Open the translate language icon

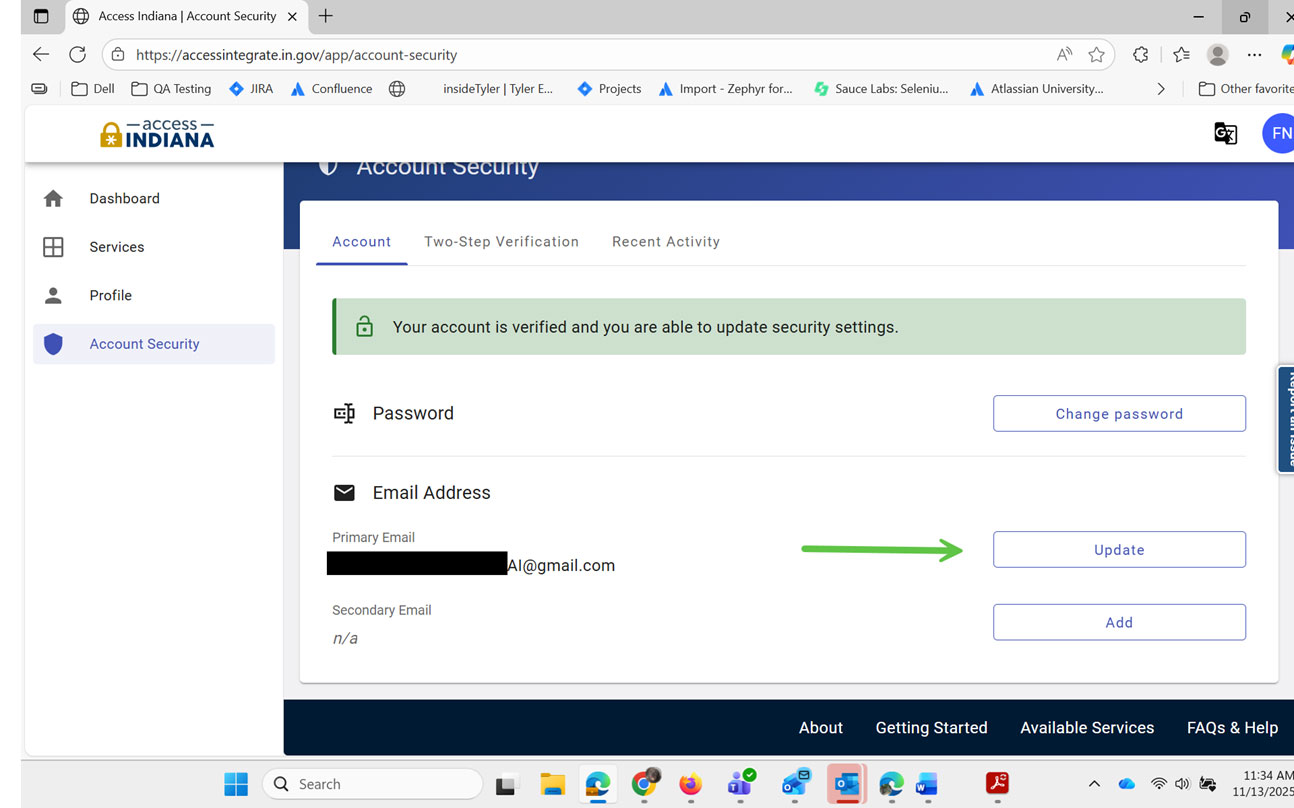[1225, 134]
